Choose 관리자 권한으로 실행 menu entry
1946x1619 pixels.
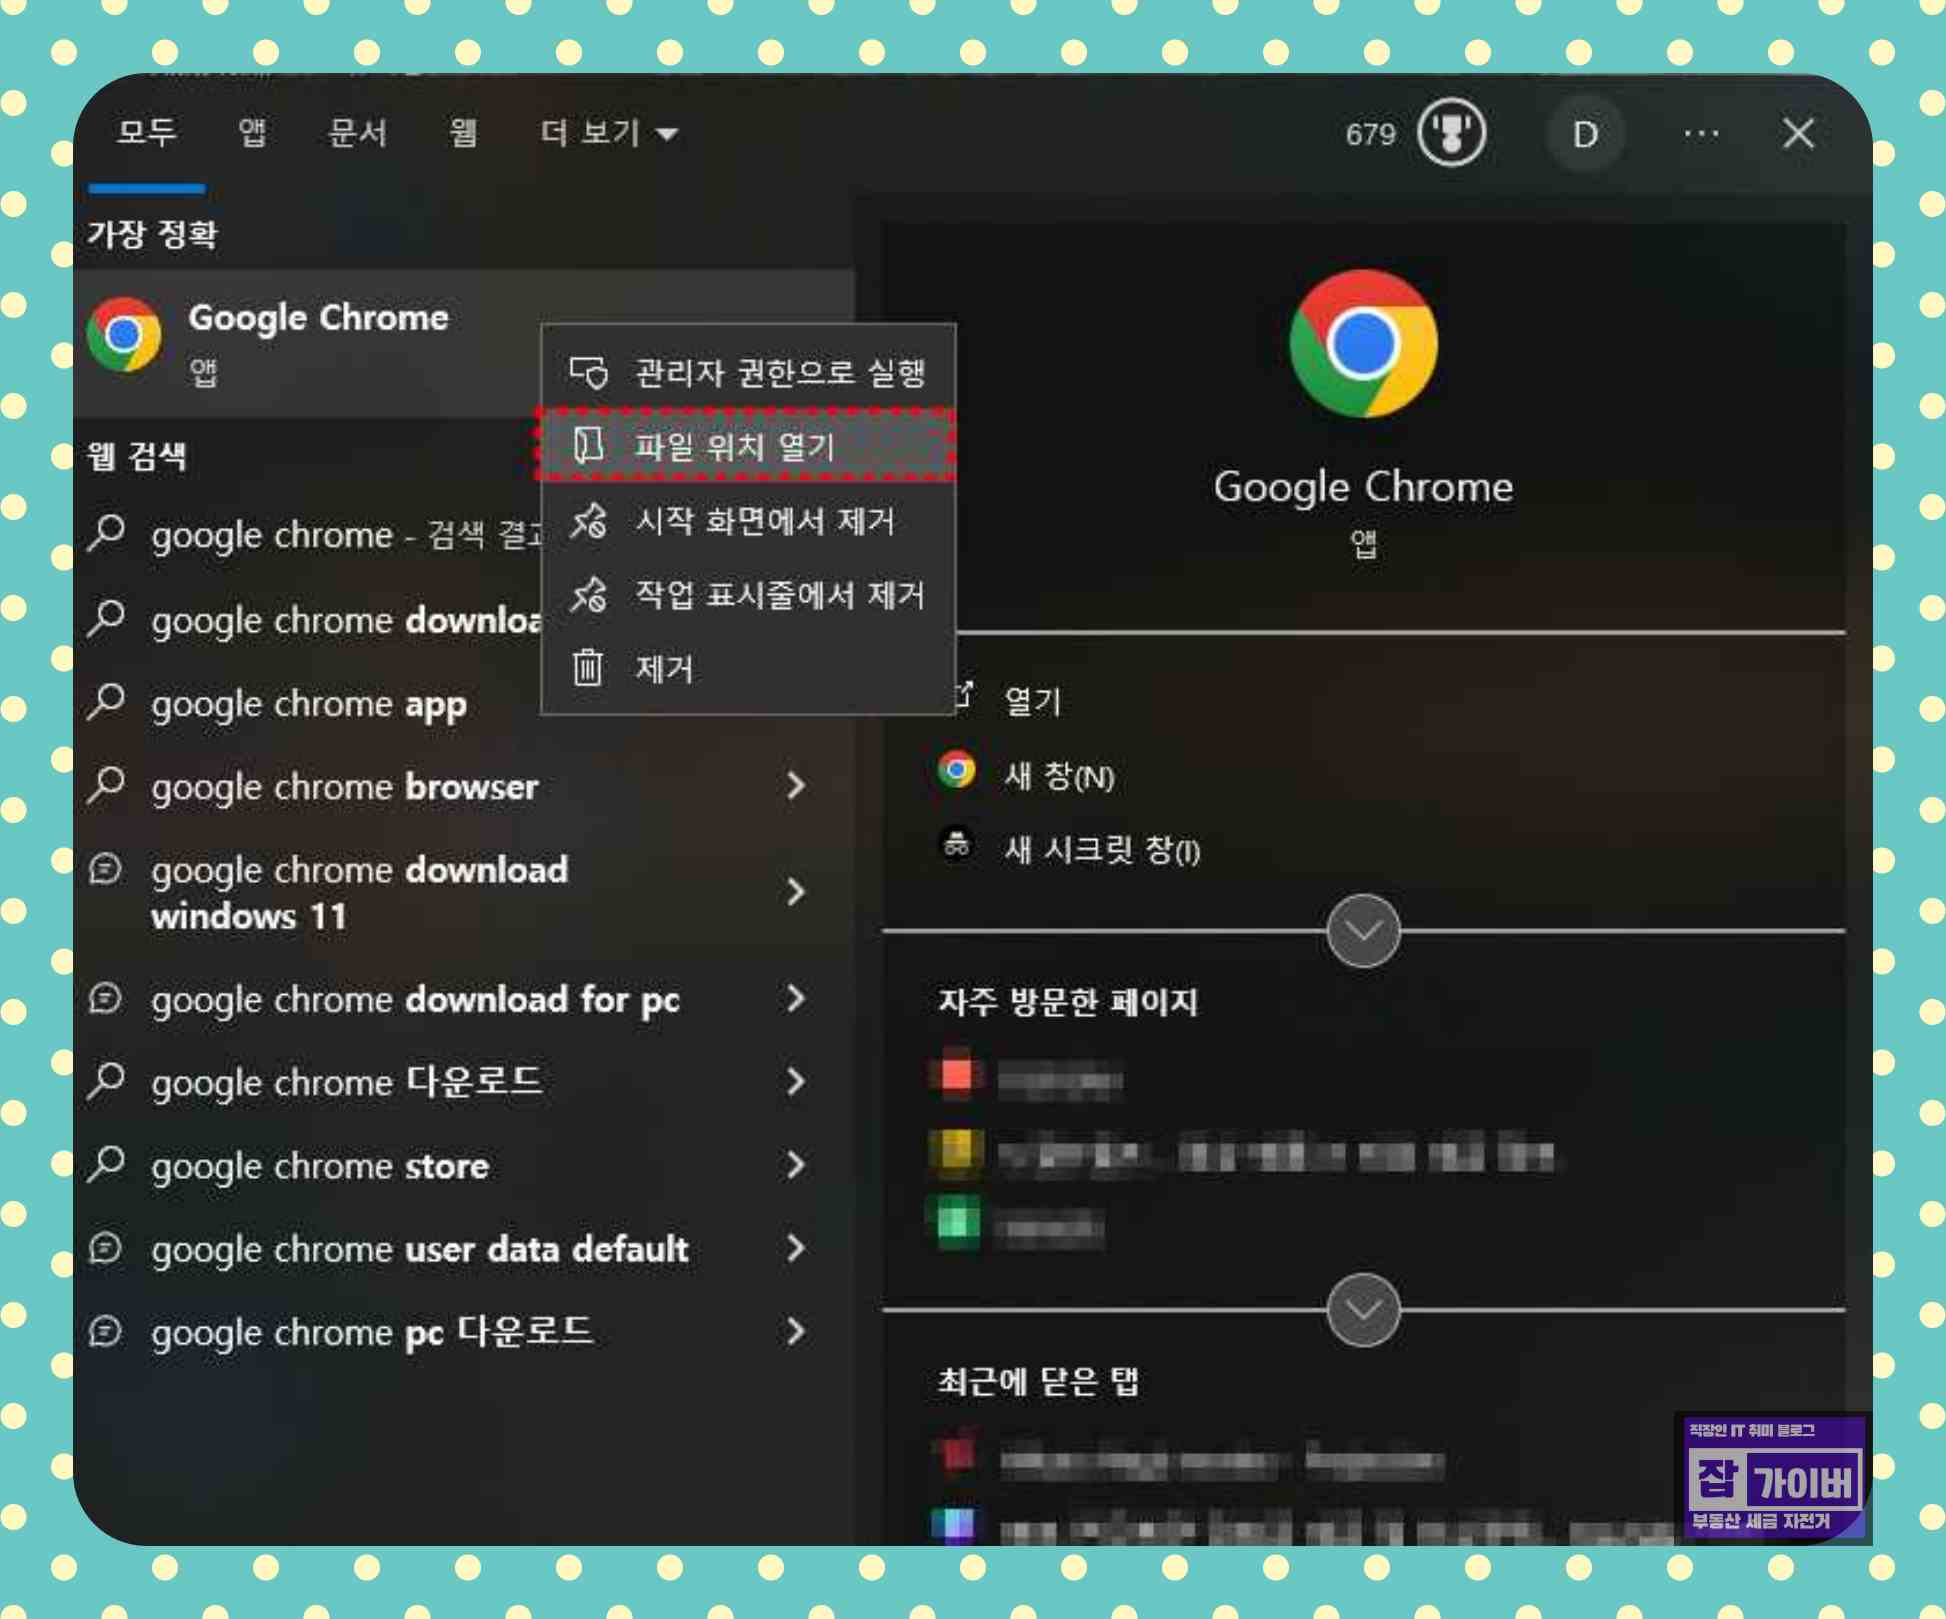click(780, 372)
